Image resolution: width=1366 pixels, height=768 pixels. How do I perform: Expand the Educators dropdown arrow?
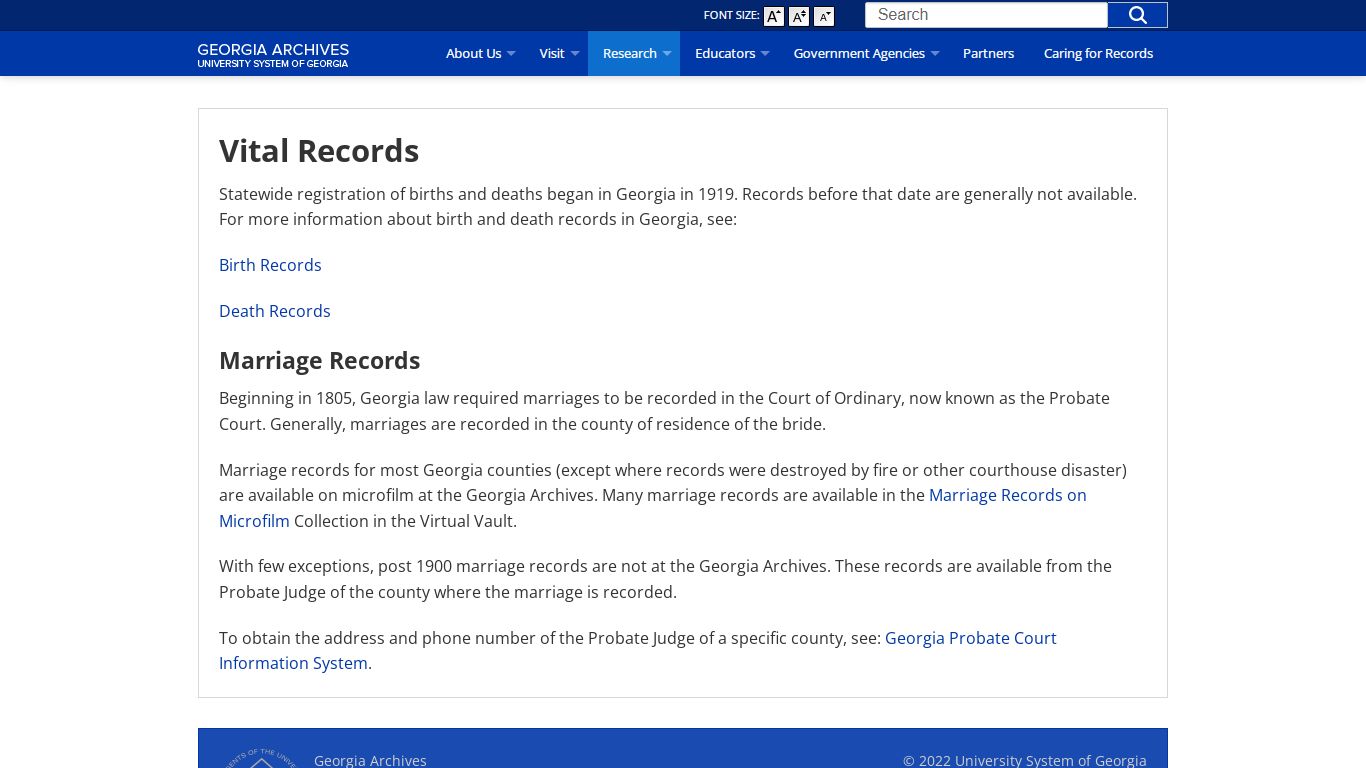765,54
